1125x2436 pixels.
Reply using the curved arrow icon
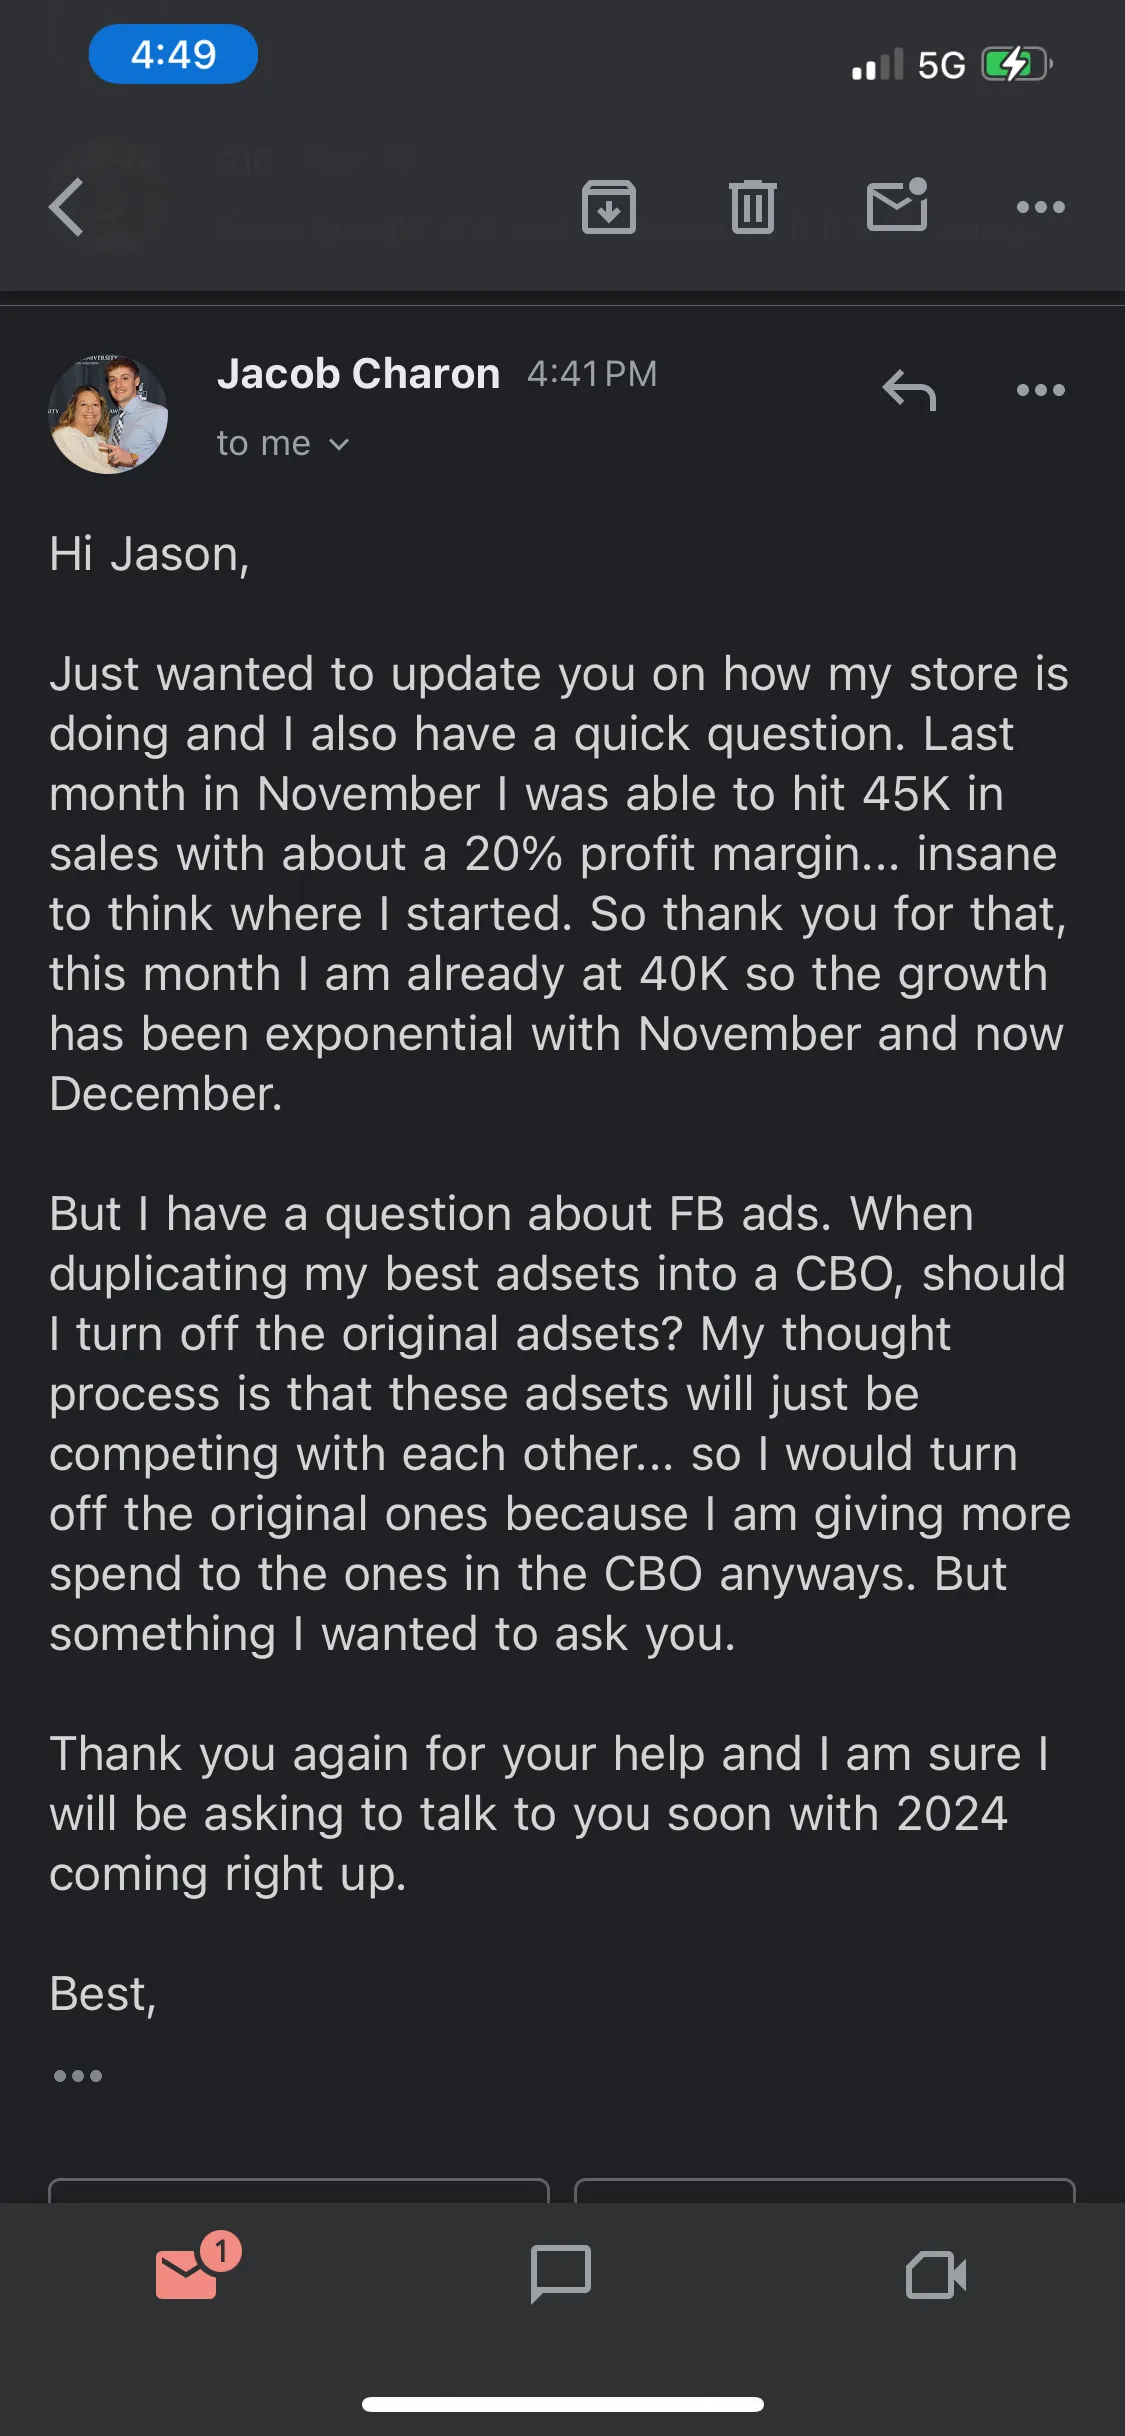pos(909,390)
